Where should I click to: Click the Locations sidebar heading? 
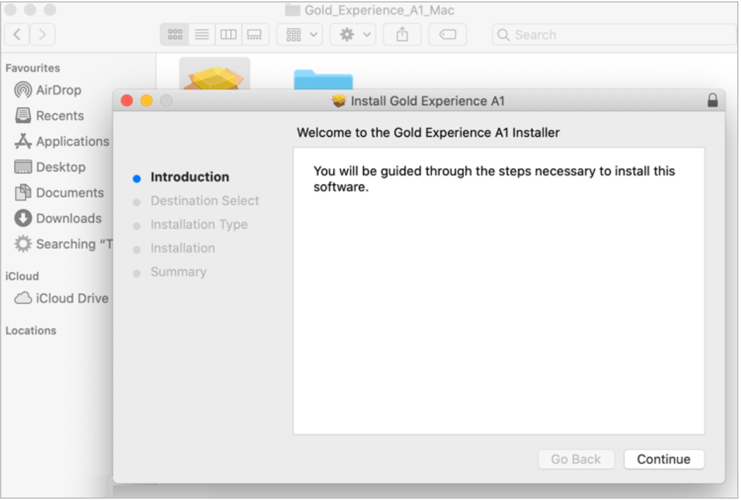pyautogui.click(x=31, y=330)
